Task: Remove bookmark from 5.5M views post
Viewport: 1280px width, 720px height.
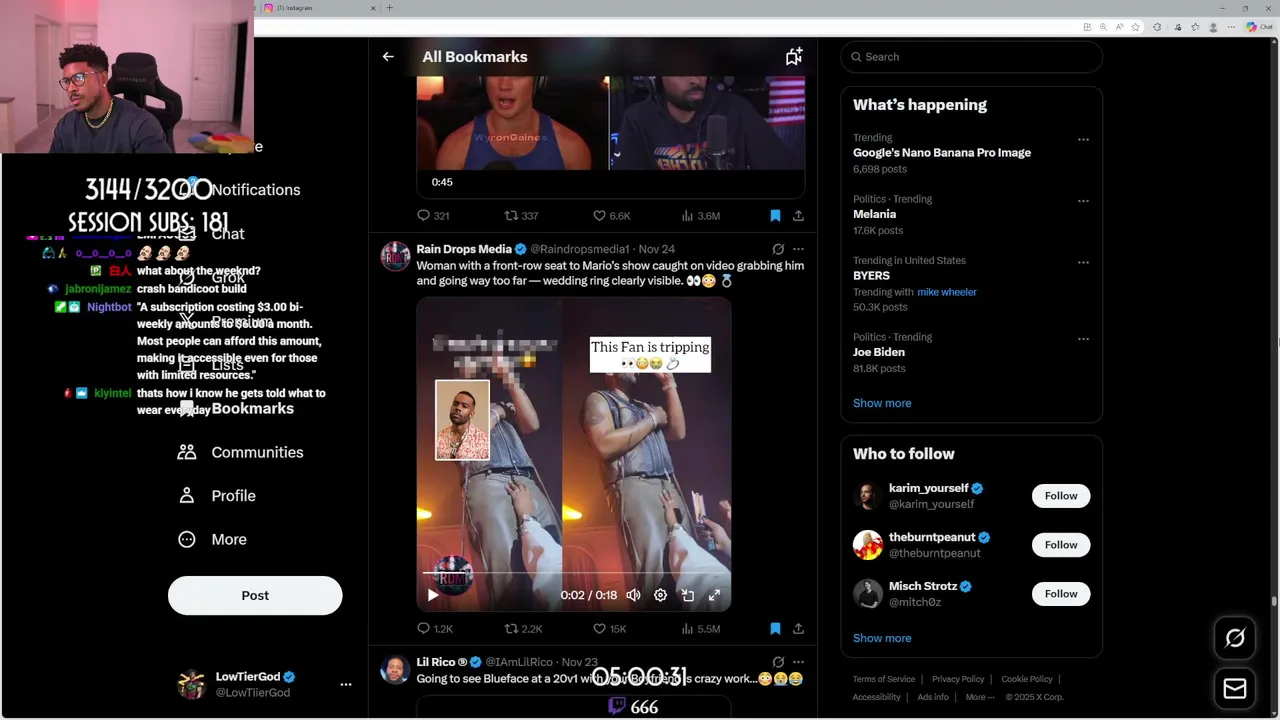Action: point(775,629)
